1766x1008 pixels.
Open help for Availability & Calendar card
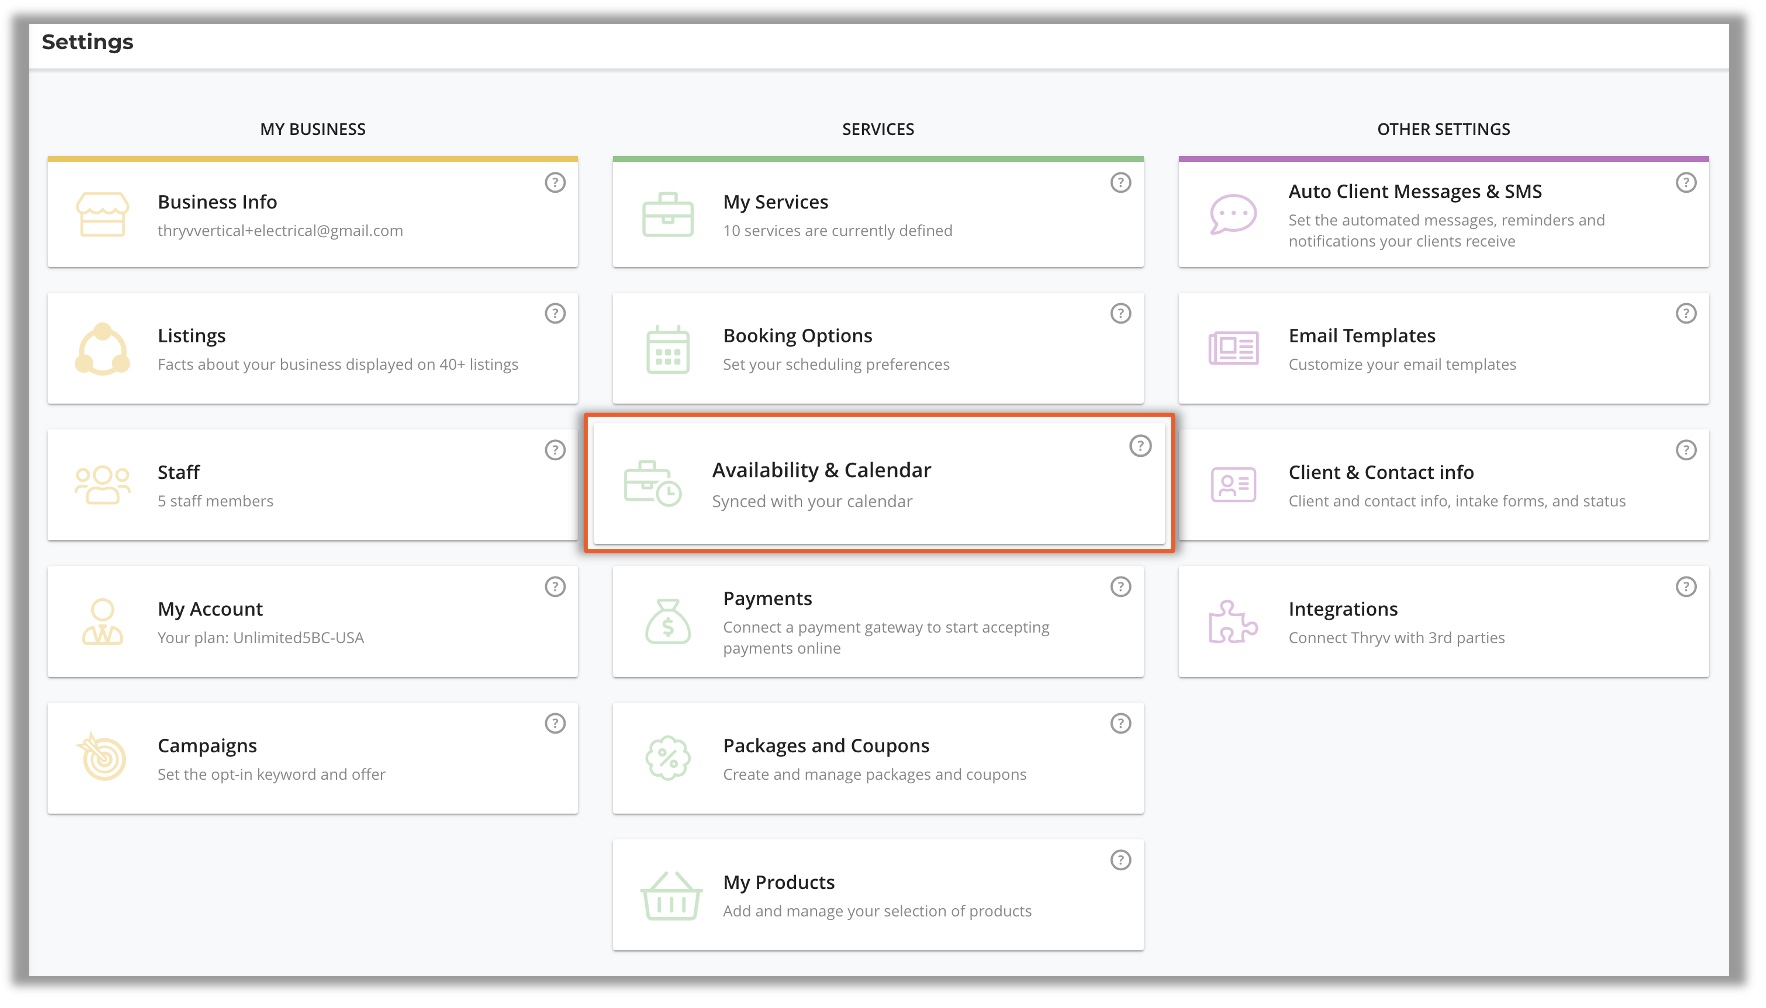click(1140, 446)
